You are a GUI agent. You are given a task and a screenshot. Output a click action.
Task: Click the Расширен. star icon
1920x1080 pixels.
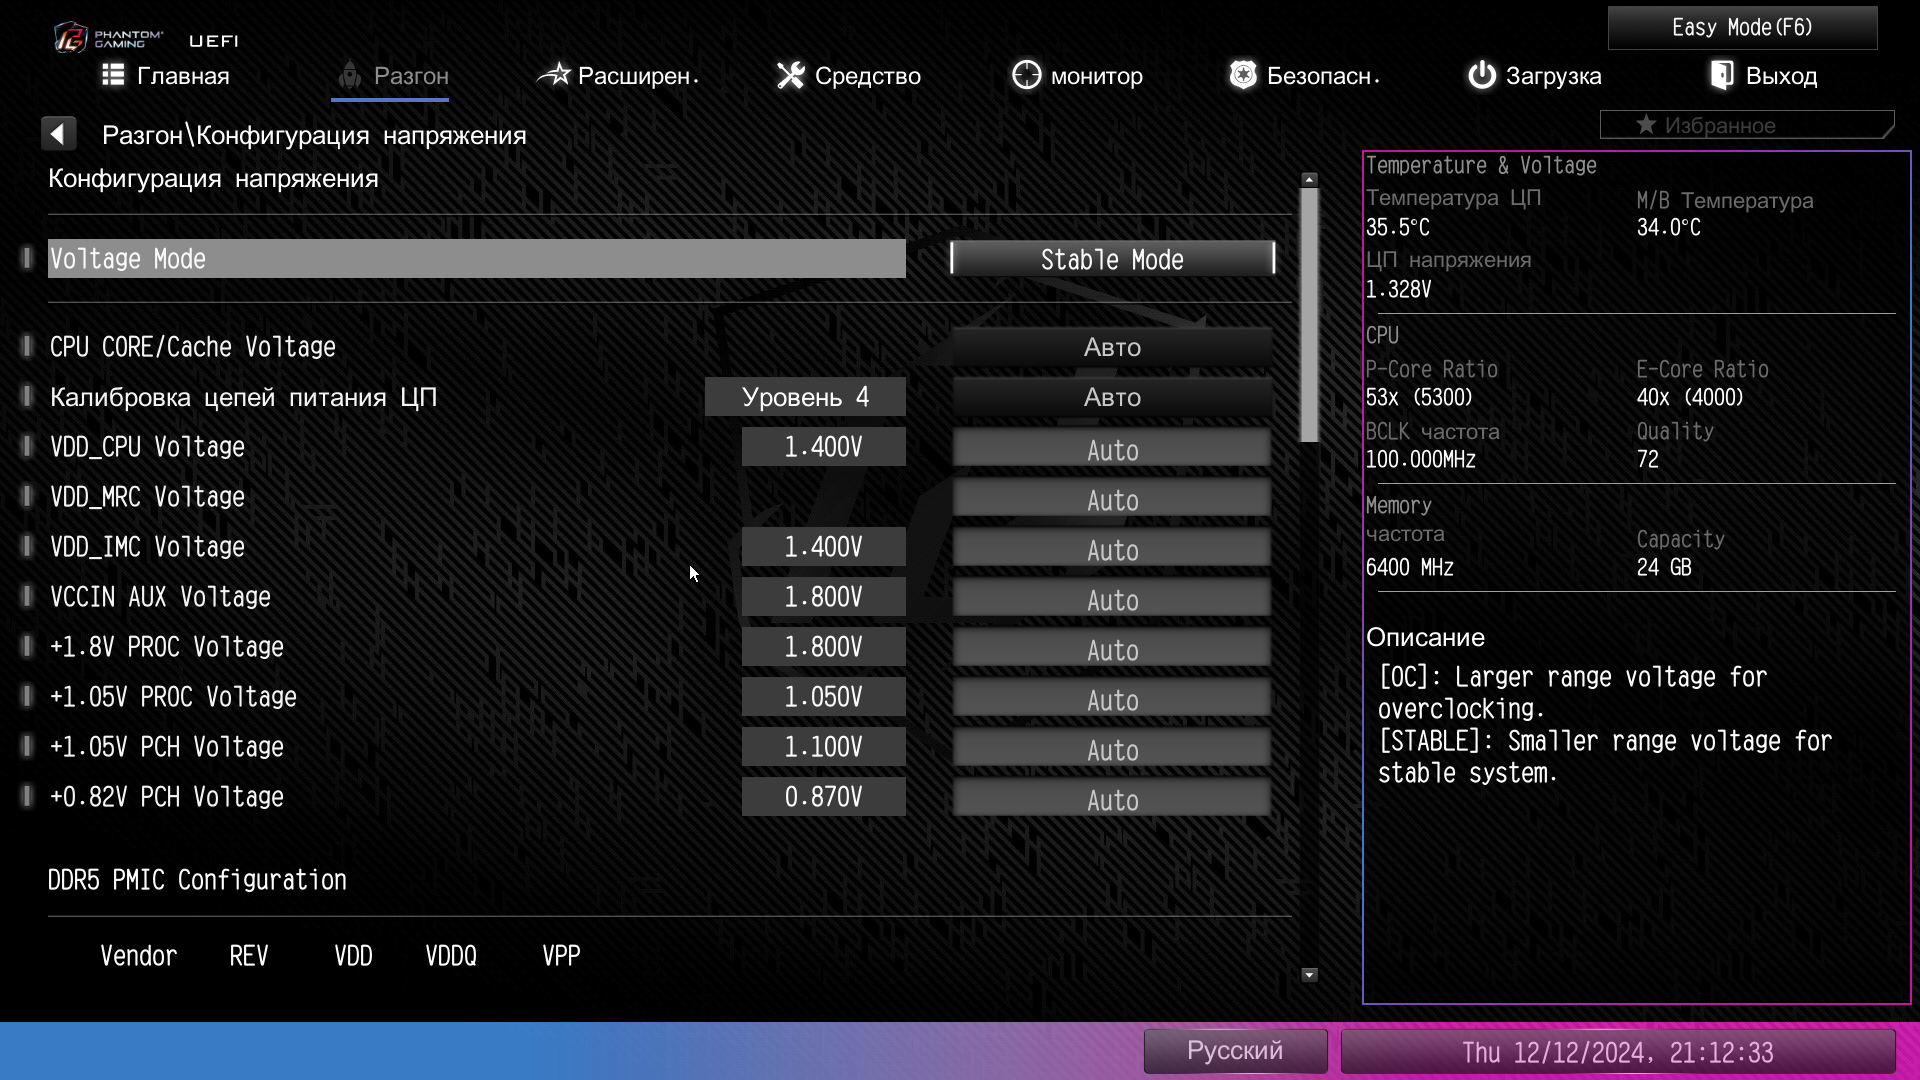(x=553, y=75)
